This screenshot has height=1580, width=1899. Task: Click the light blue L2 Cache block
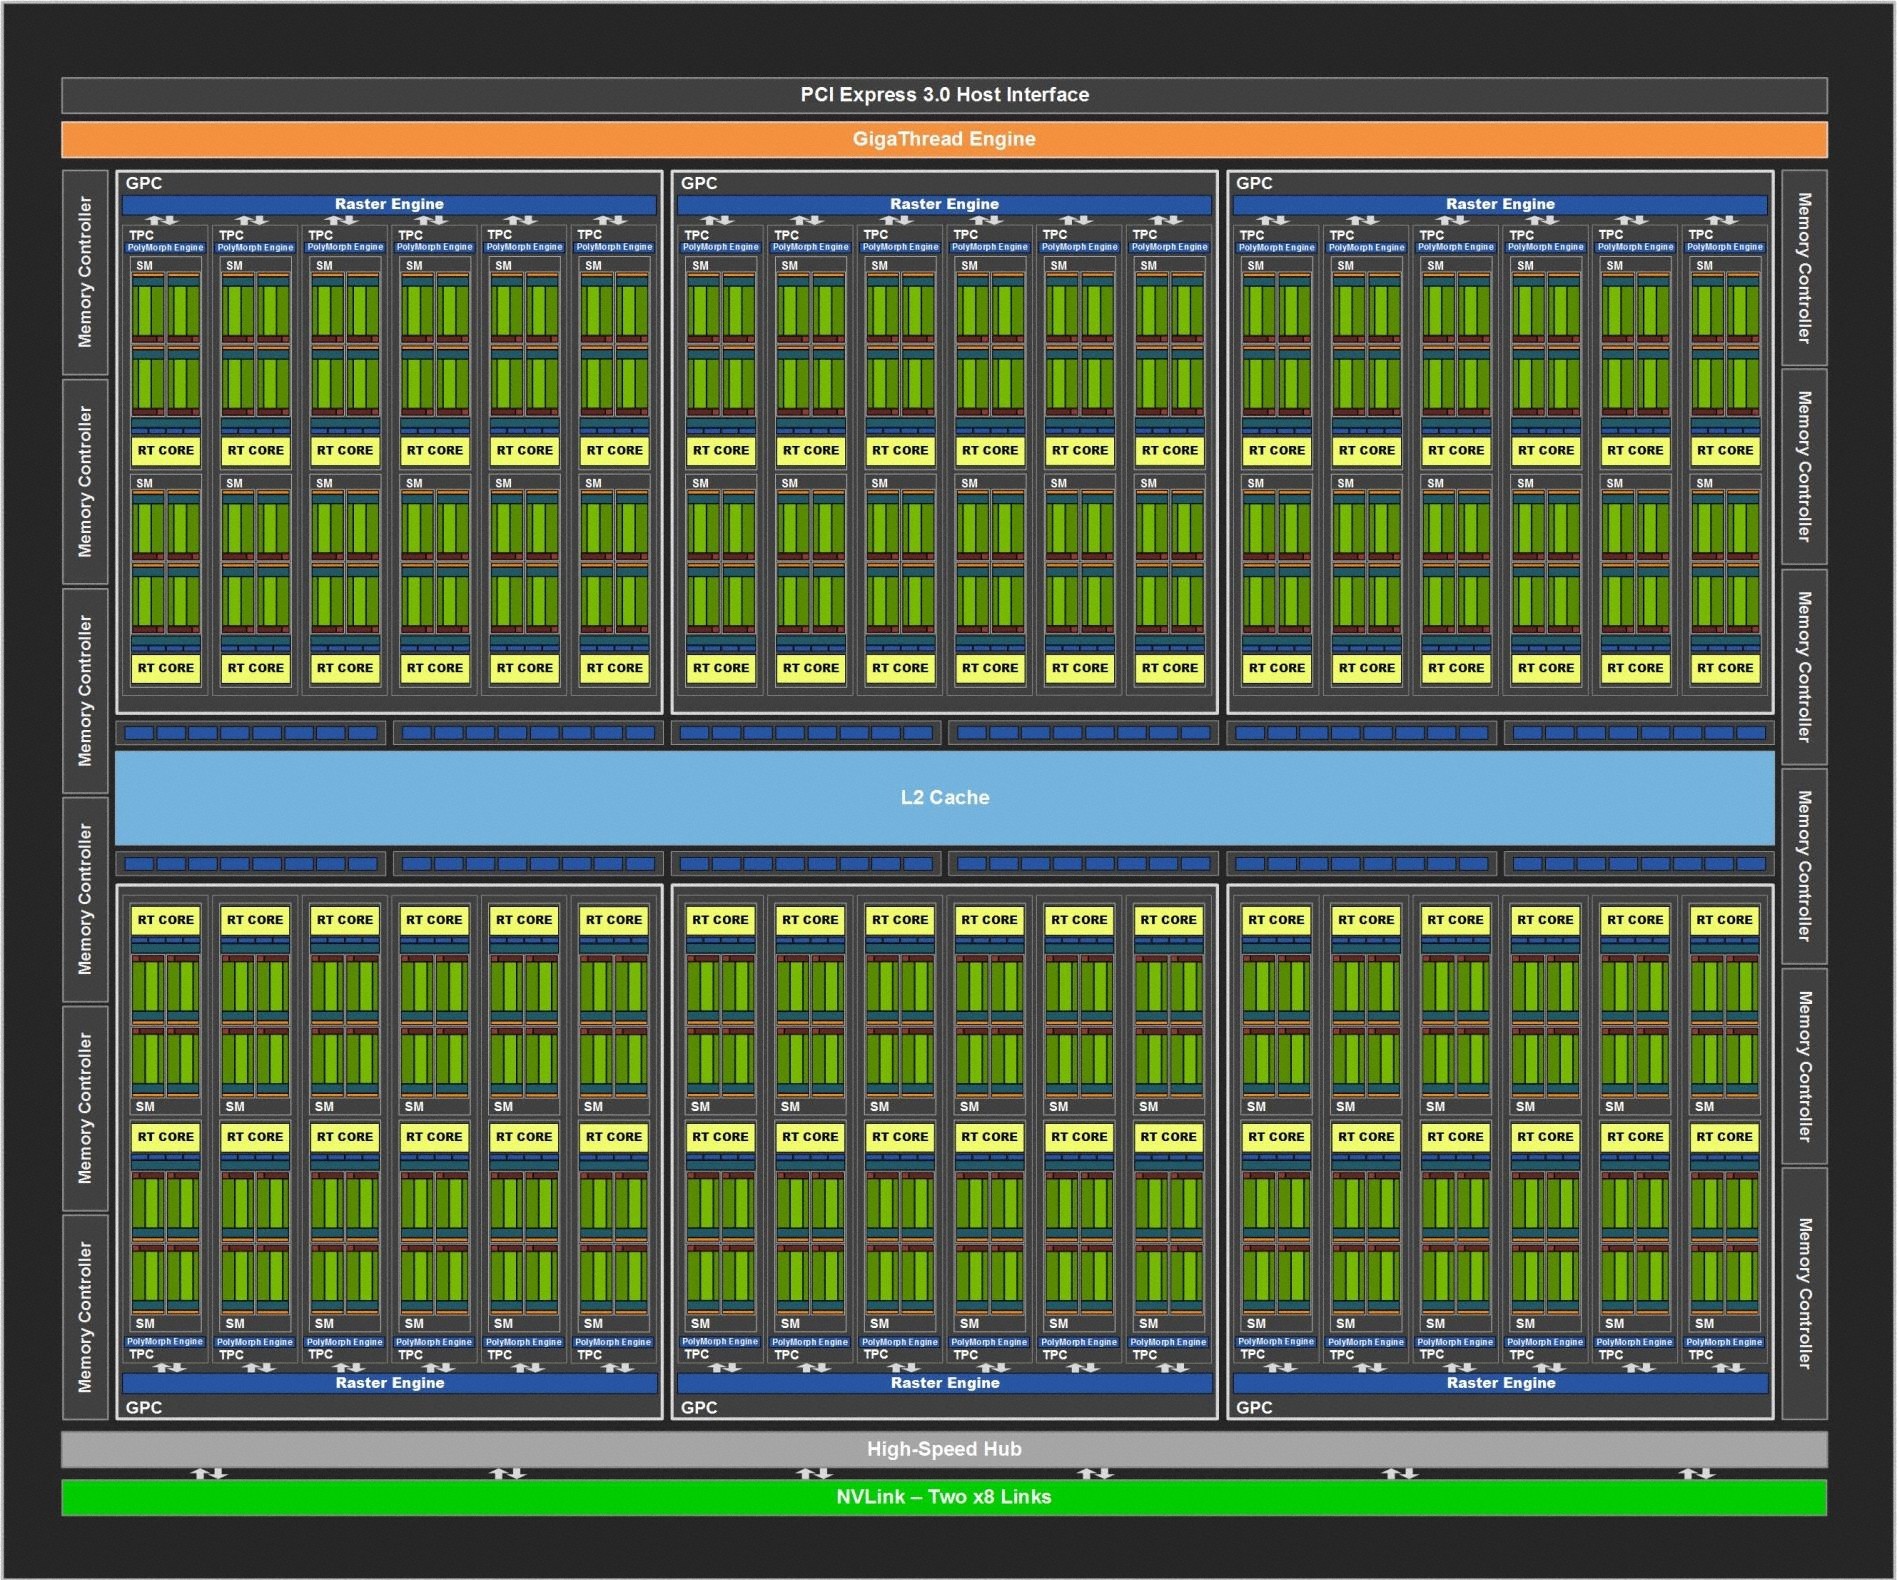[x=944, y=797]
